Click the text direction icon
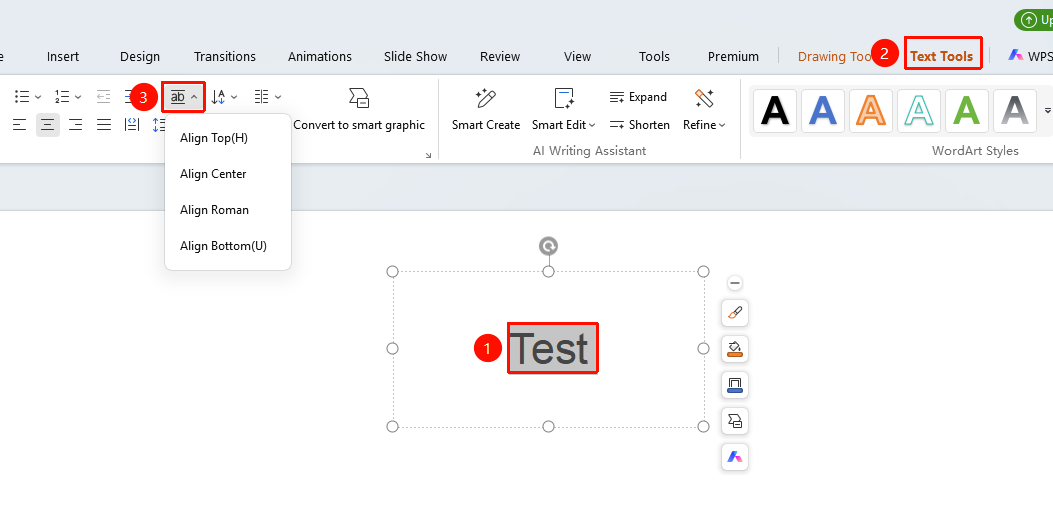 click(218, 97)
